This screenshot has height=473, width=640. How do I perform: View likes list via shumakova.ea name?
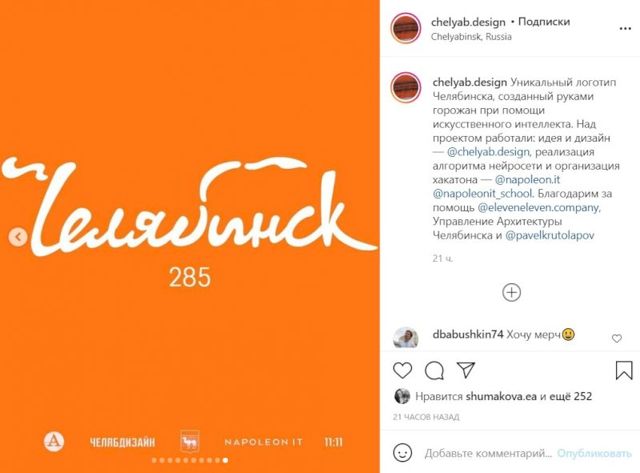501,396
